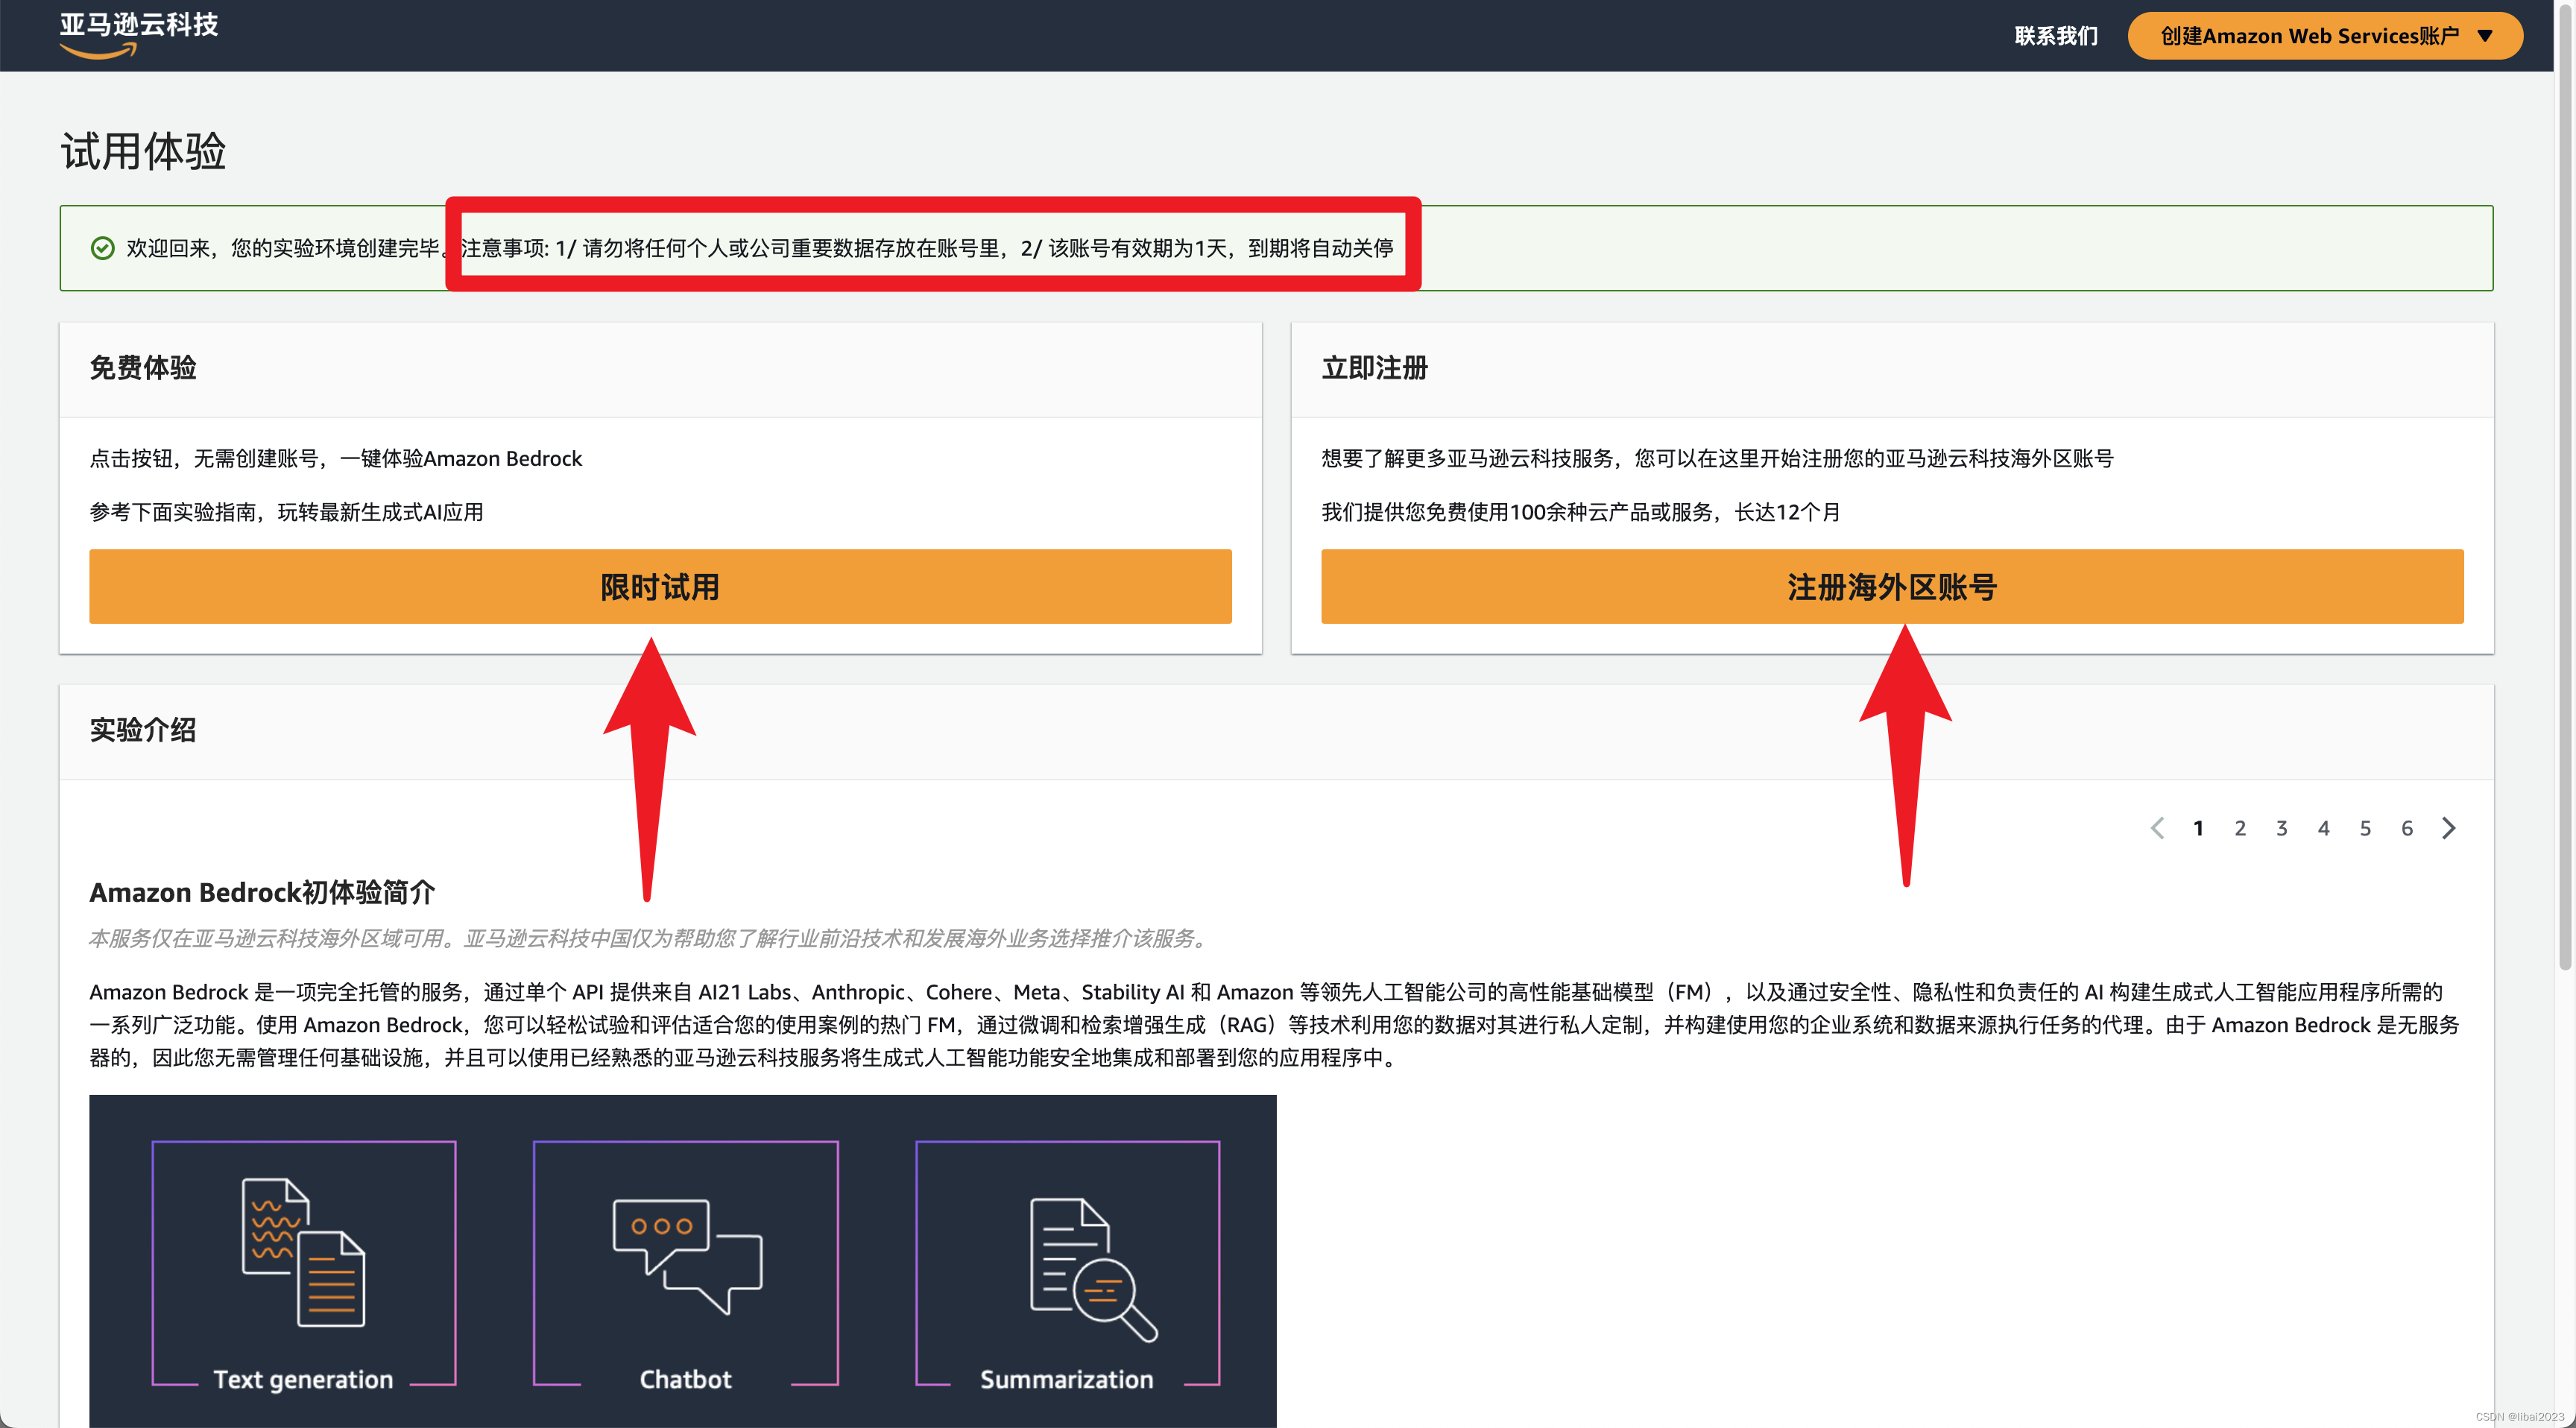Click the green checkmark success icon
This screenshot has width=2576, height=1428.
[102, 248]
